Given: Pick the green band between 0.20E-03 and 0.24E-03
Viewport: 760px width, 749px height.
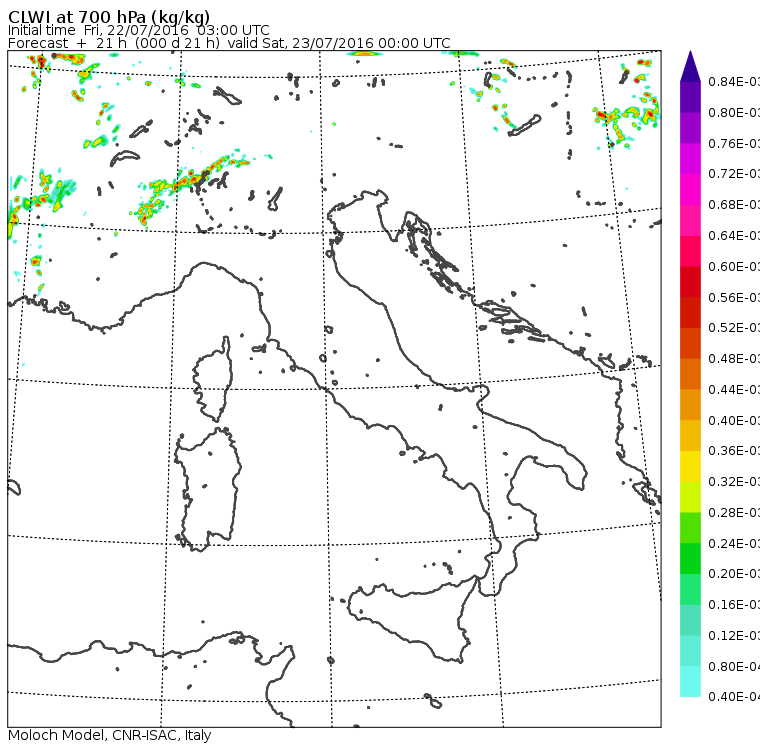Looking at the screenshot, I should pyautogui.click(x=690, y=558).
